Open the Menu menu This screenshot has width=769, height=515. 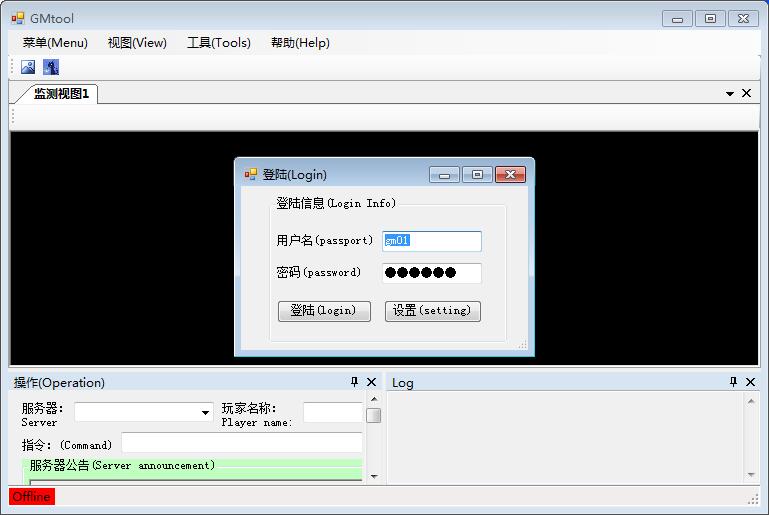55,43
